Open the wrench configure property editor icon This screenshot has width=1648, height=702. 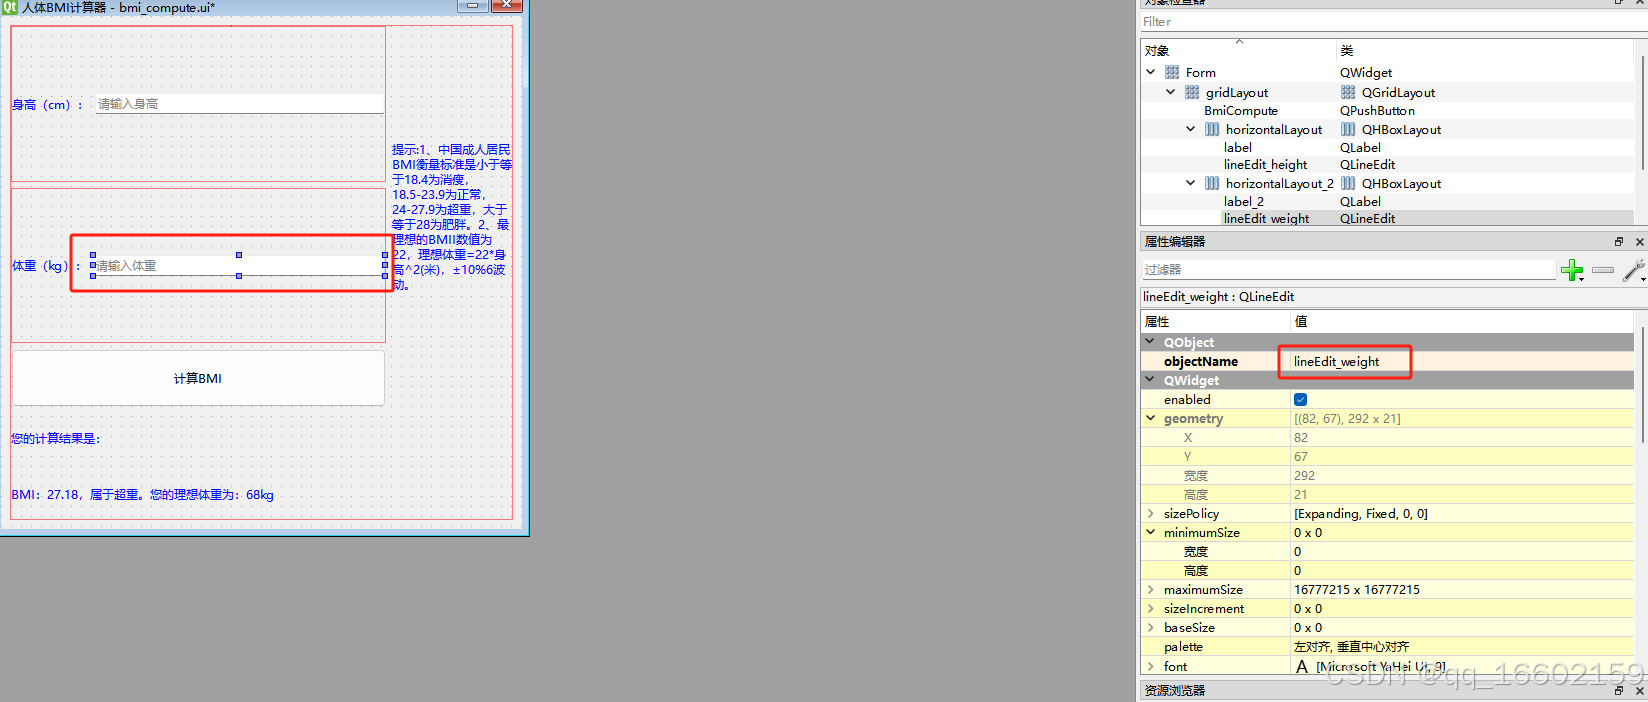pyautogui.click(x=1633, y=270)
